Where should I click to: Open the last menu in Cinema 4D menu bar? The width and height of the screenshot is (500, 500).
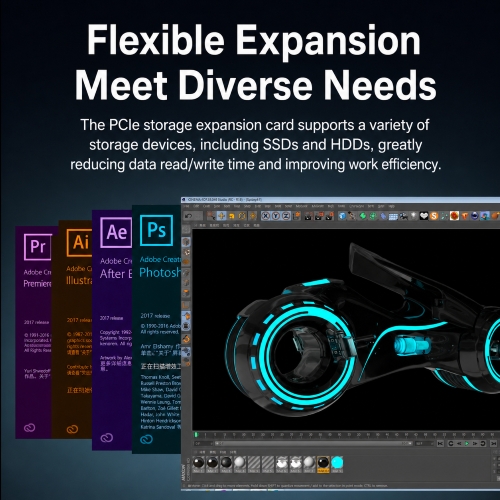click(391, 206)
